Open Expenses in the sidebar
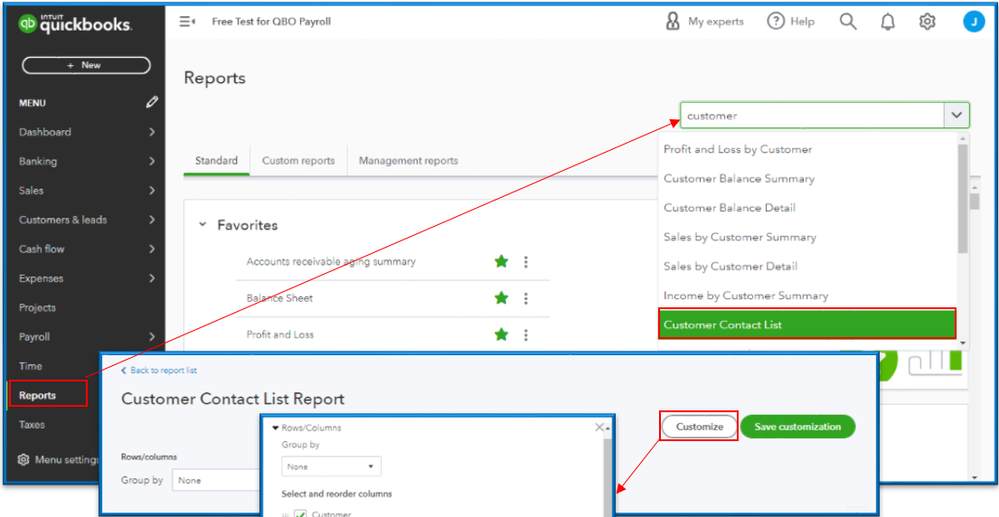This screenshot has width=999, height=517. (x=85, y=279)
